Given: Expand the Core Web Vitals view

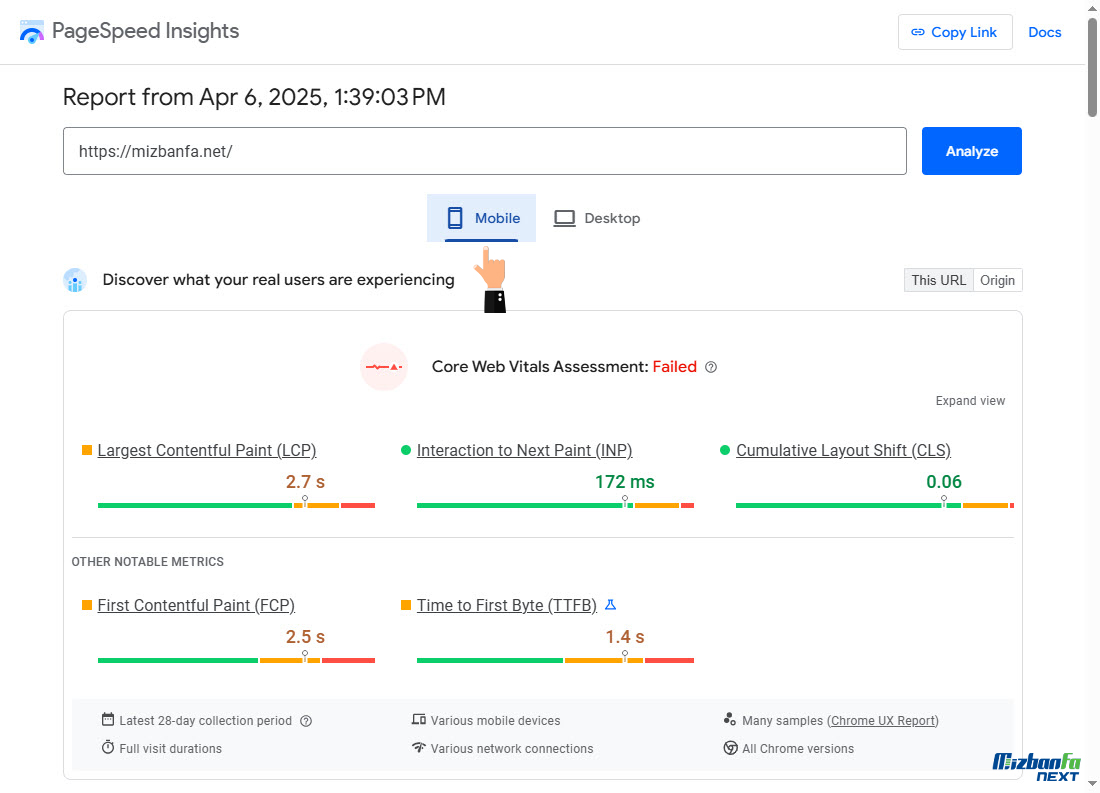Looking at the screenshot, I should point(970,401).
